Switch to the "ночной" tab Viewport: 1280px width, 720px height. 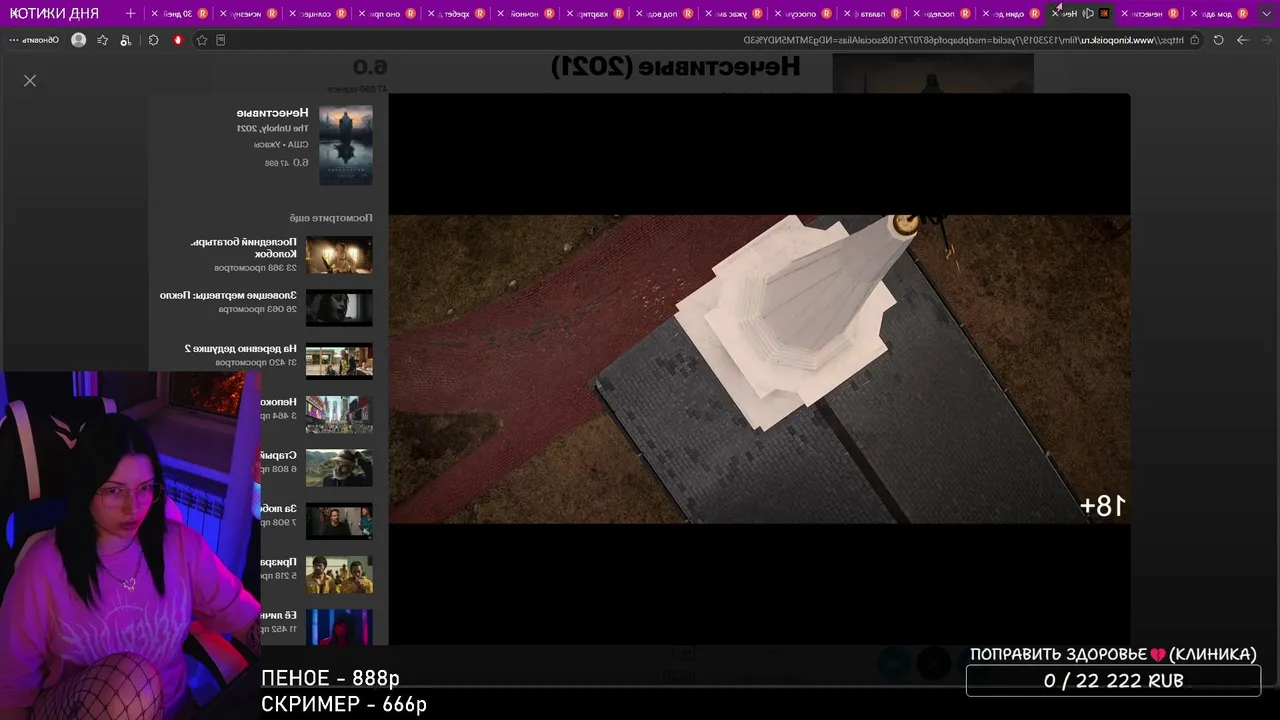[525, 14]
